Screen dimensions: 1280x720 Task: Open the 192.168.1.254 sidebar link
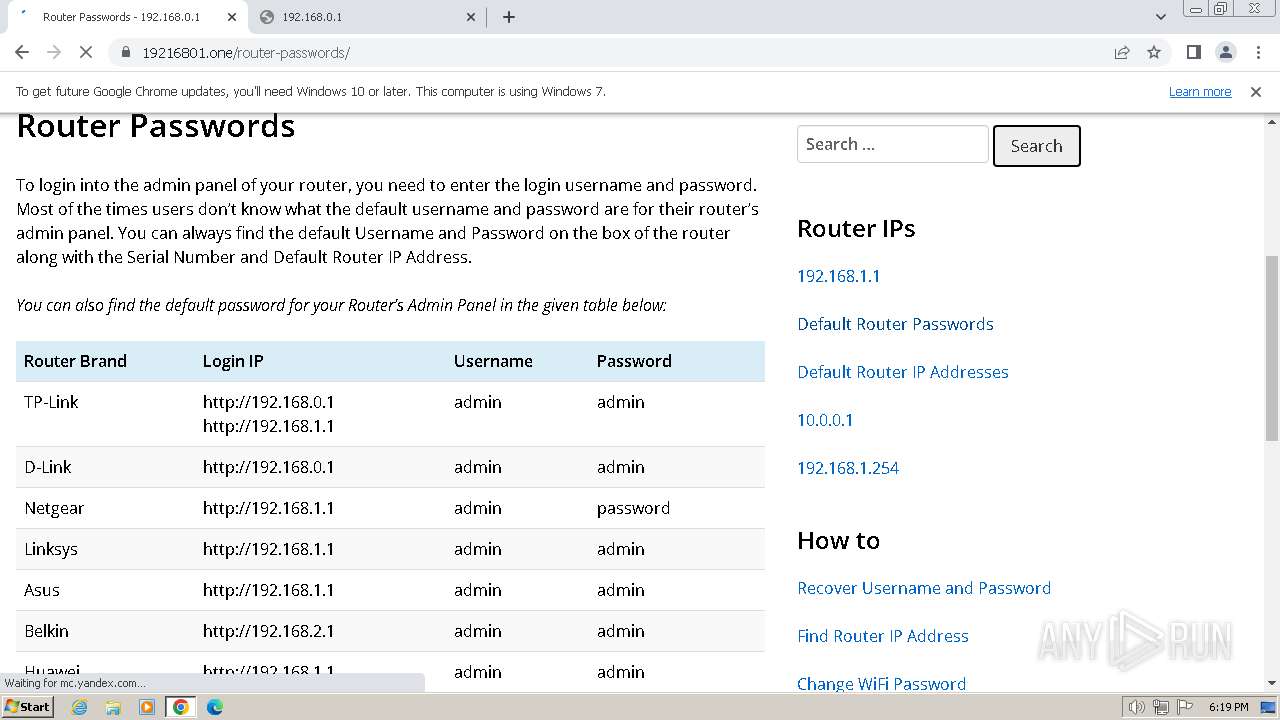pyautogui.click(x=848, y=468)
